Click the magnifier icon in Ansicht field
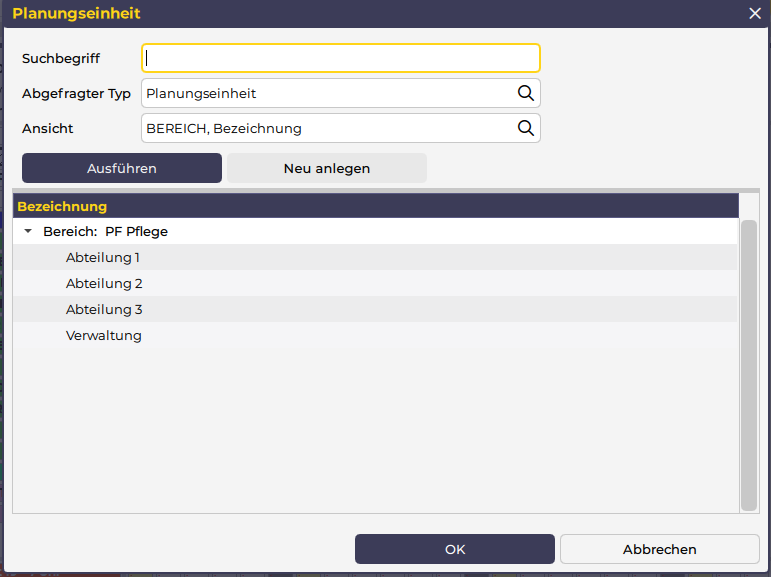Screen dimensions: 771x577 click(525, 128)
